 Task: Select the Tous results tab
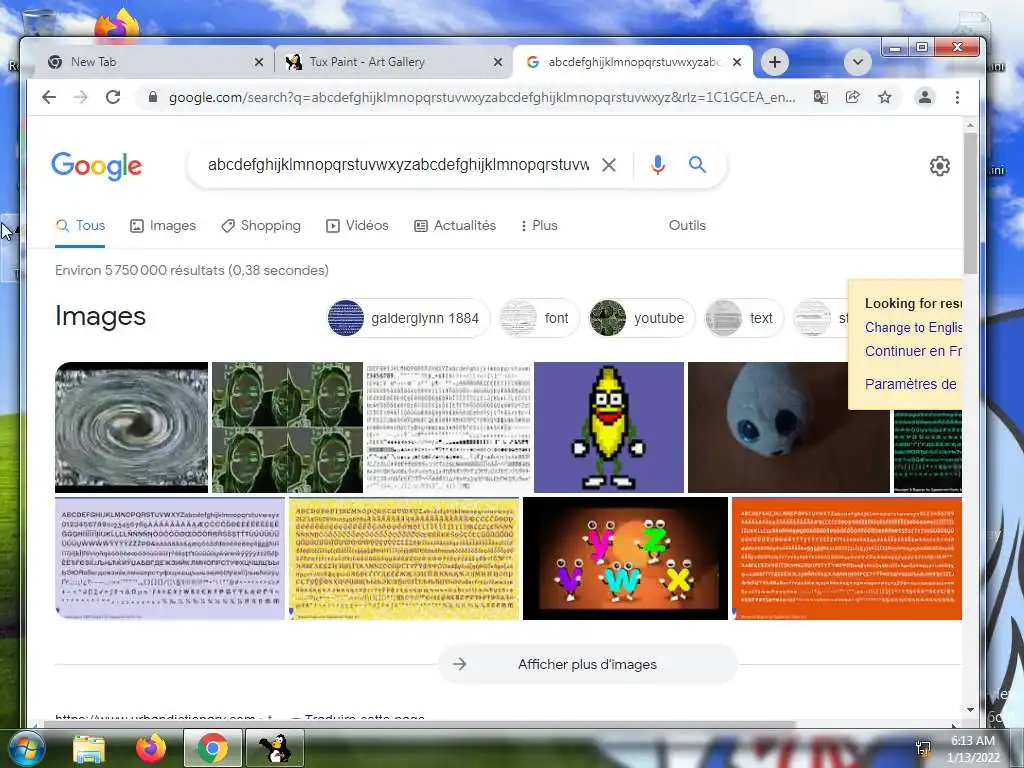80,225
